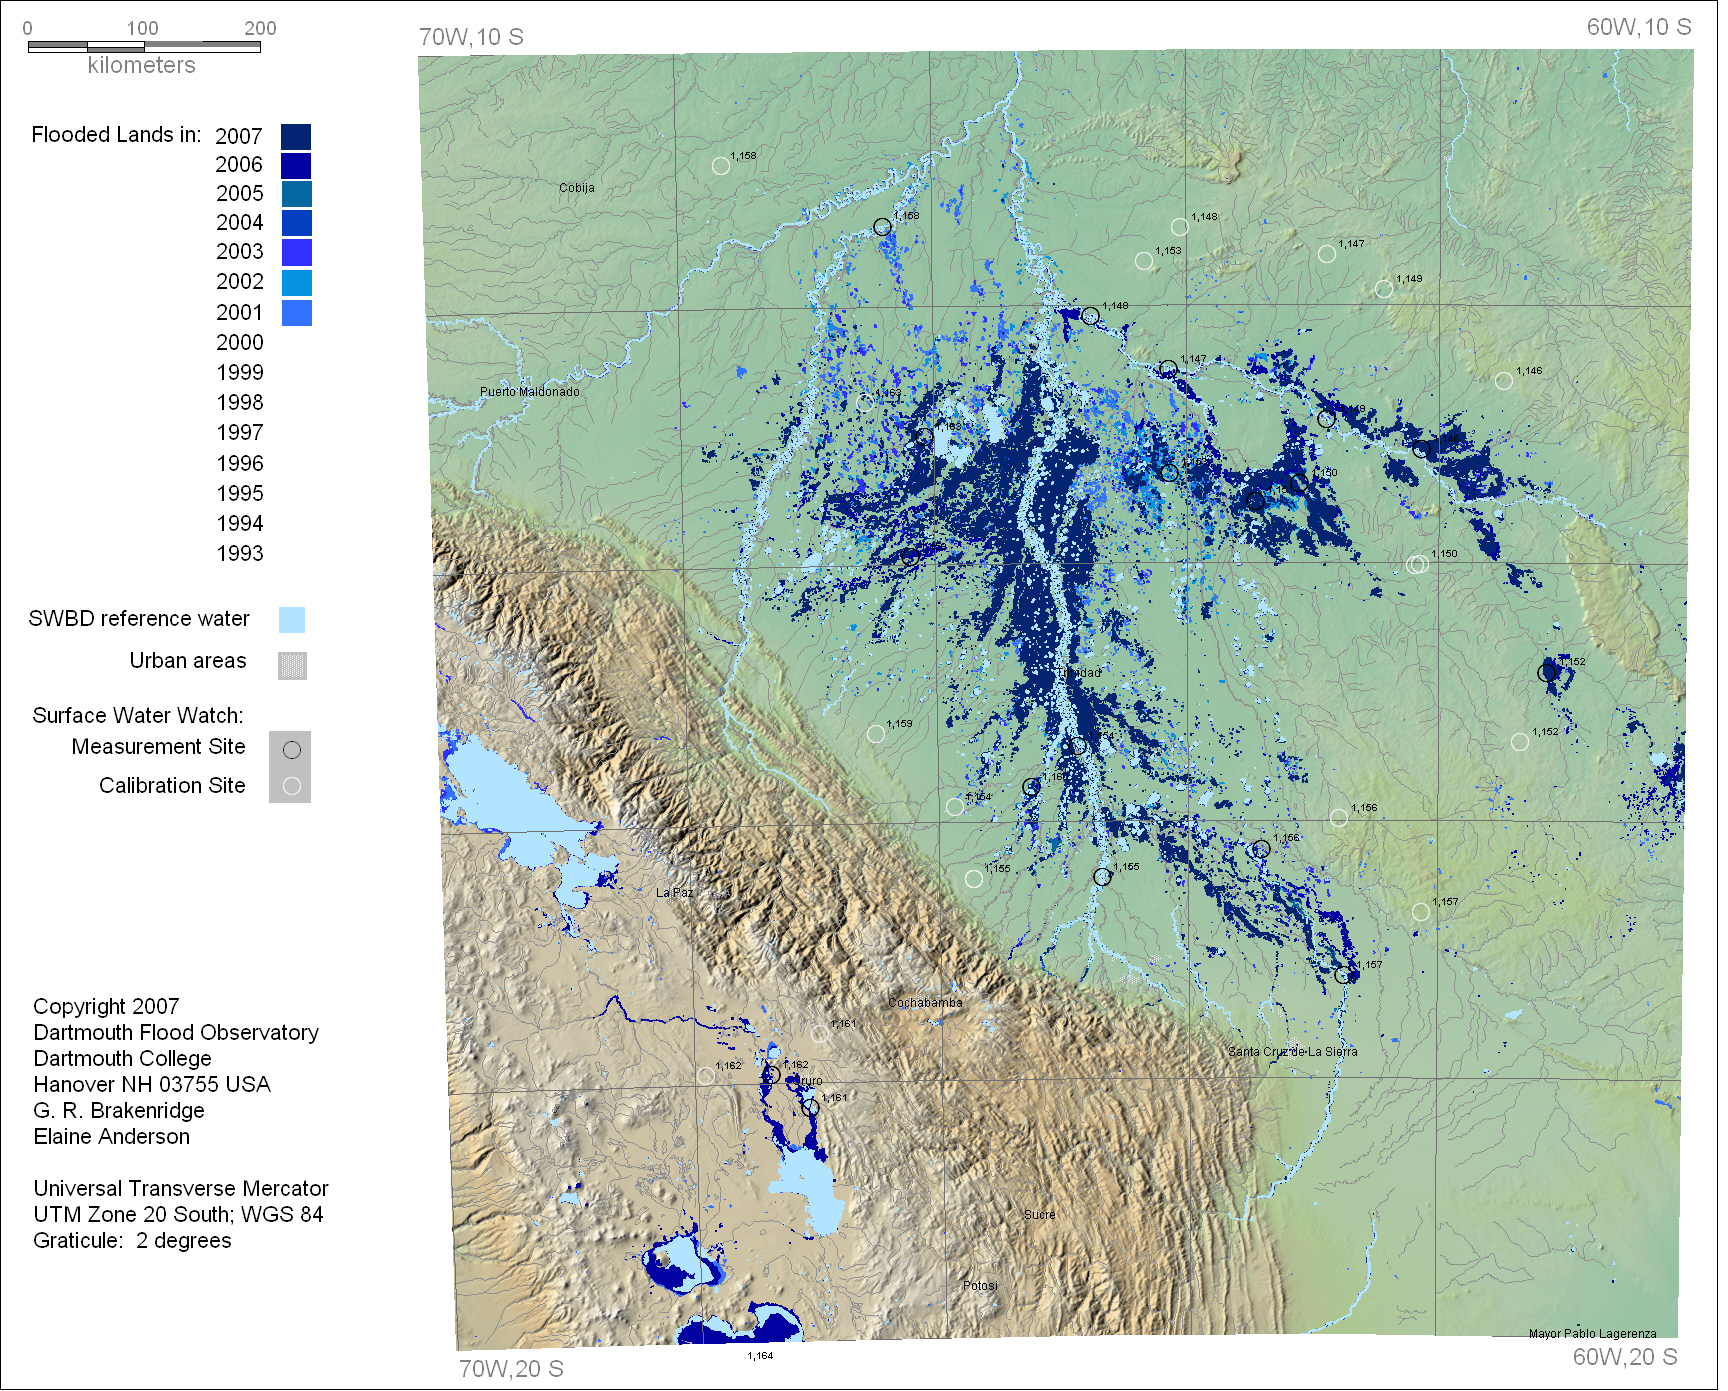The width and height of the screenshot is (1728, 1391).
Task: Select the calibration site marker labeled 1,149
Action: (x=1384, y=289)
